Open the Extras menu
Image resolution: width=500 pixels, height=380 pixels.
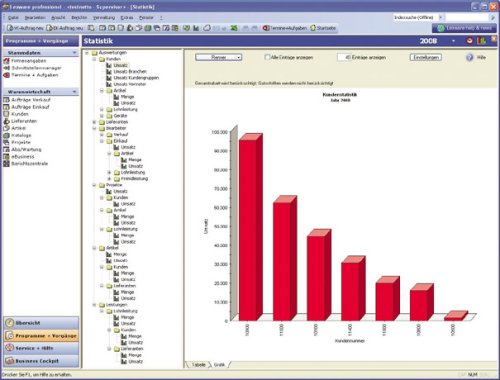click(127, 18)
